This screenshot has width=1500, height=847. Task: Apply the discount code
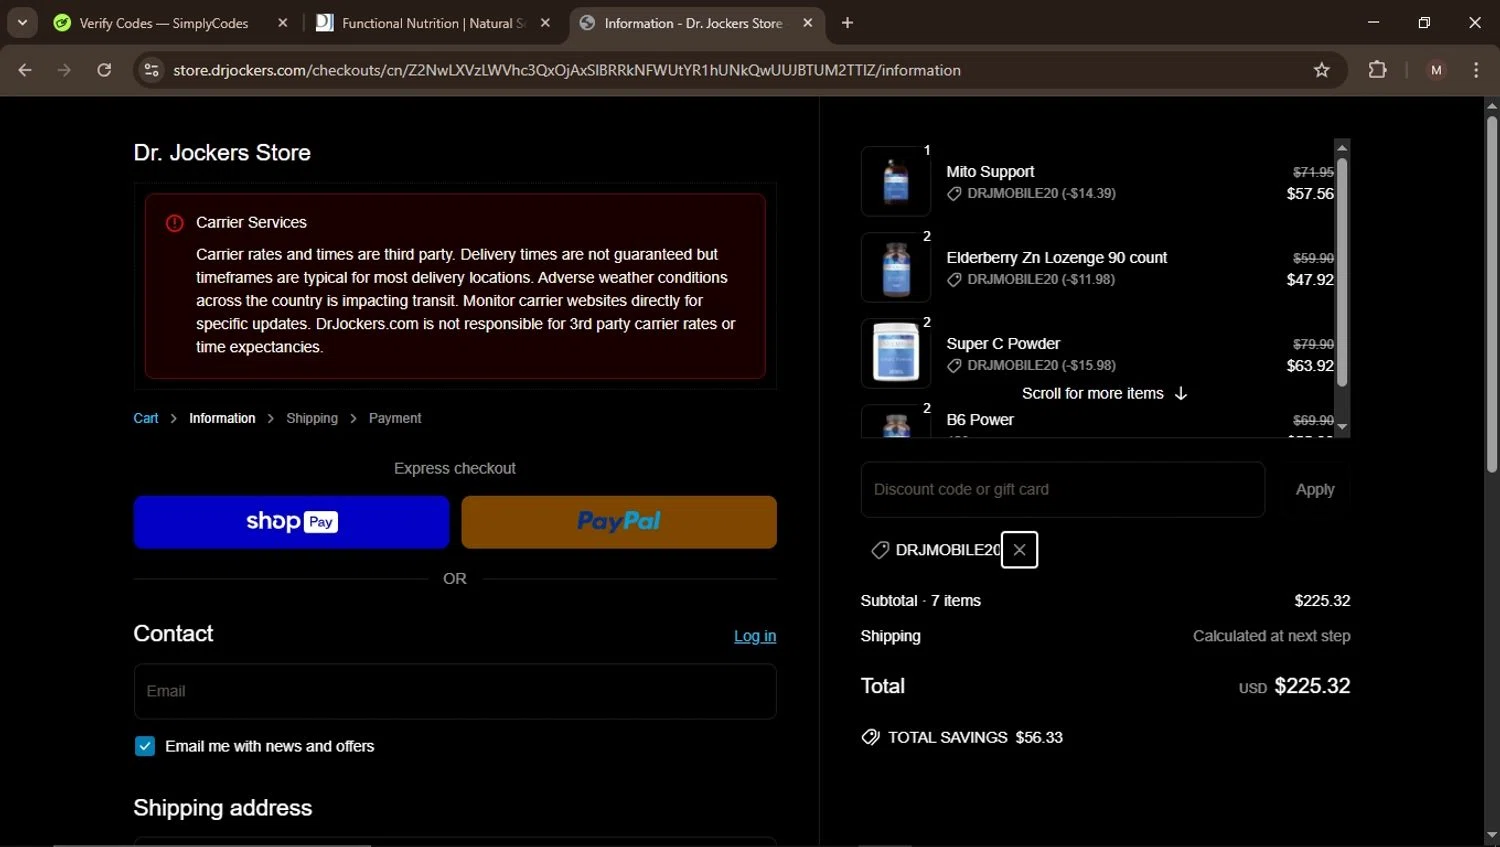click(x=1315, y=490)
